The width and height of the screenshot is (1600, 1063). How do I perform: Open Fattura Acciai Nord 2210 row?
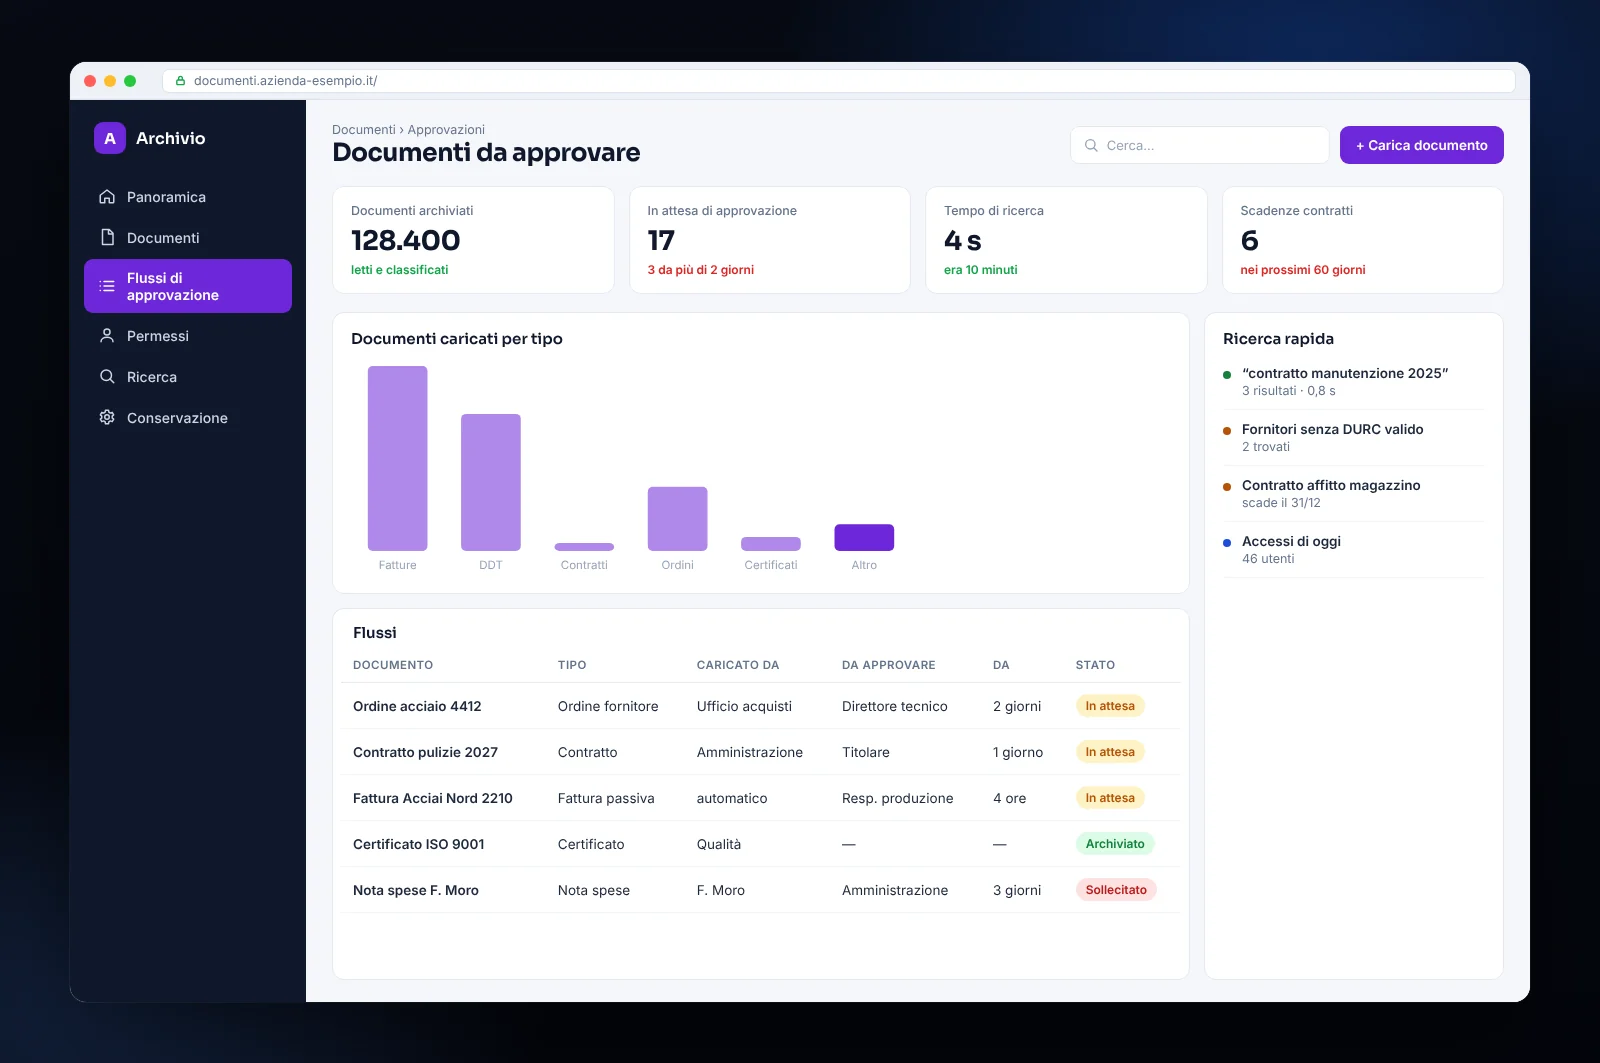click(760, 798)
